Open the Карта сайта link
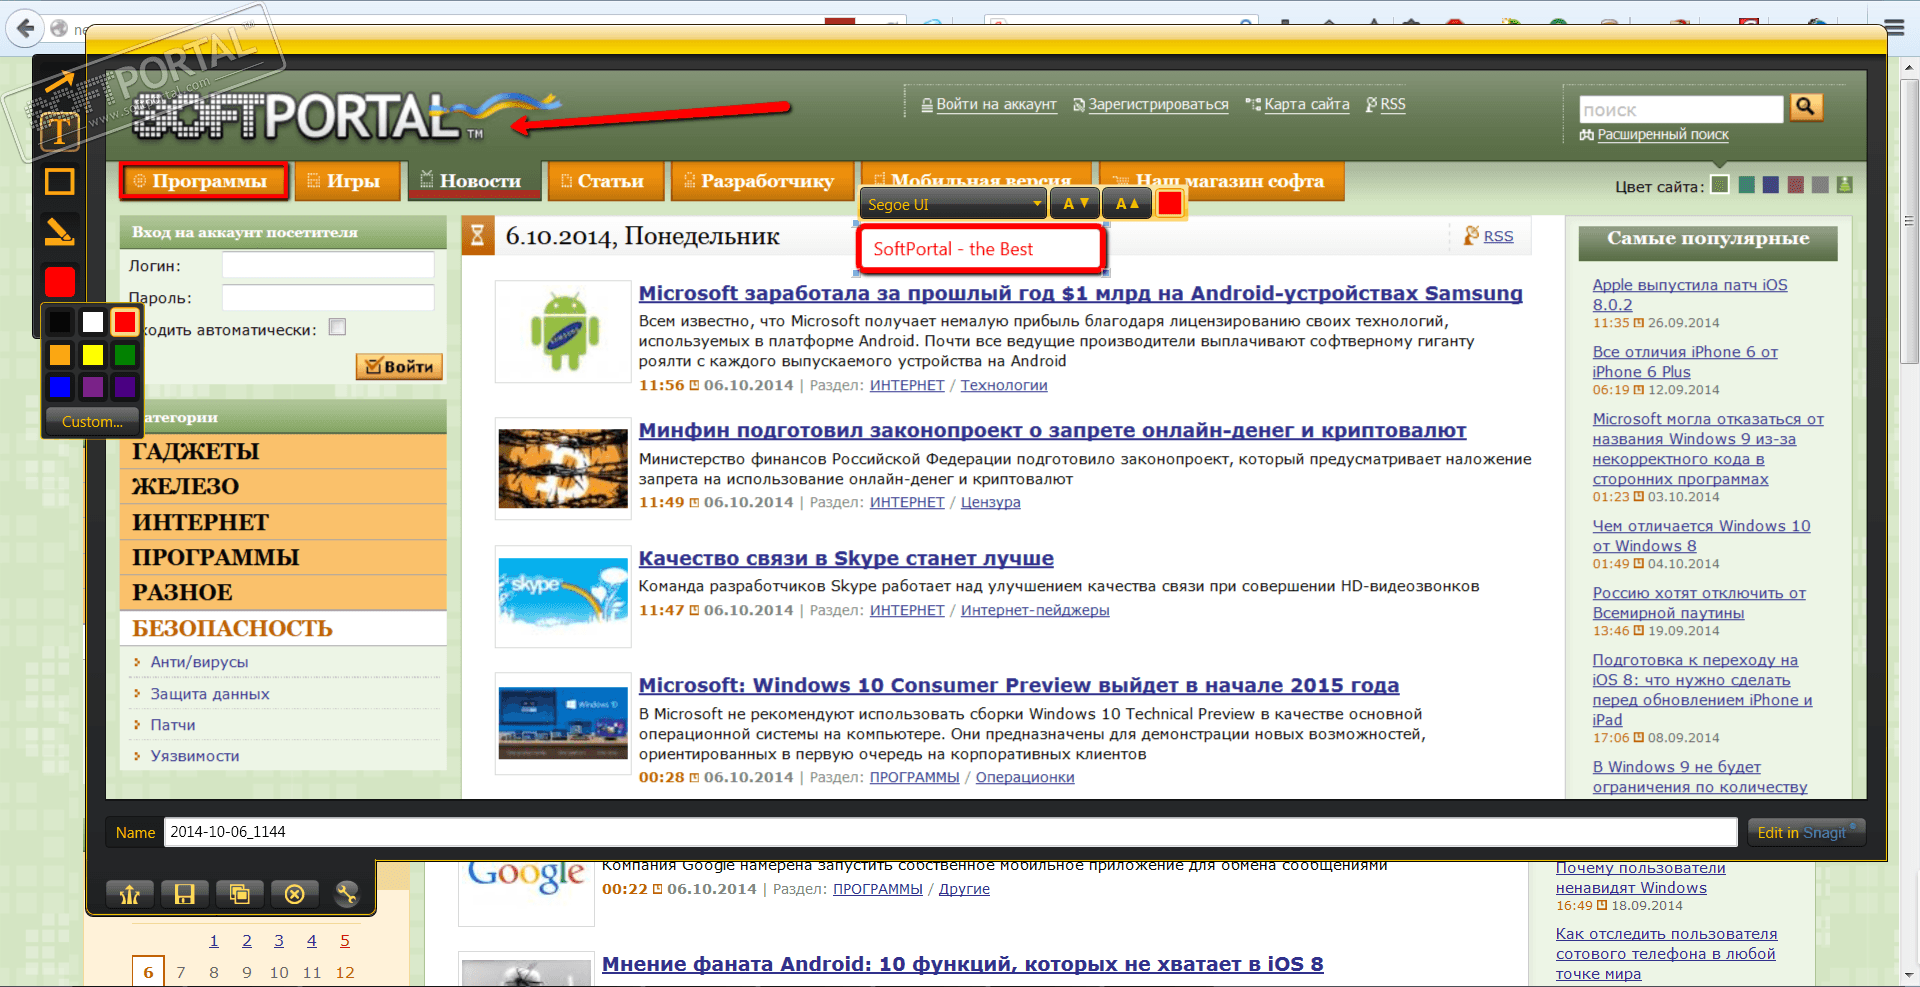1920x987 pixels. click(1306, 104)
